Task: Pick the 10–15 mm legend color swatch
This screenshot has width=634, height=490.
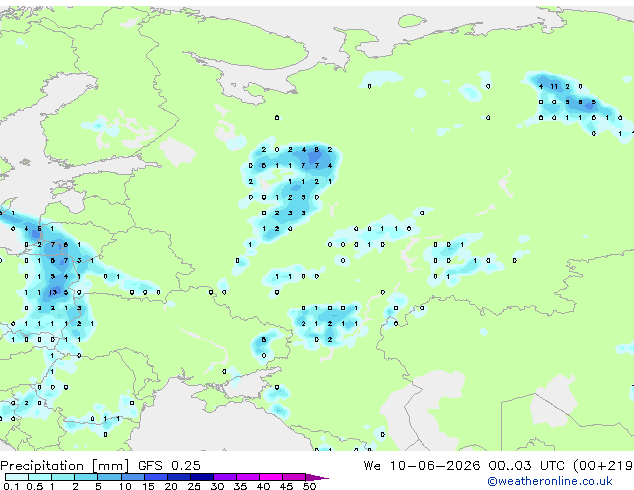Action: (132, 477)
